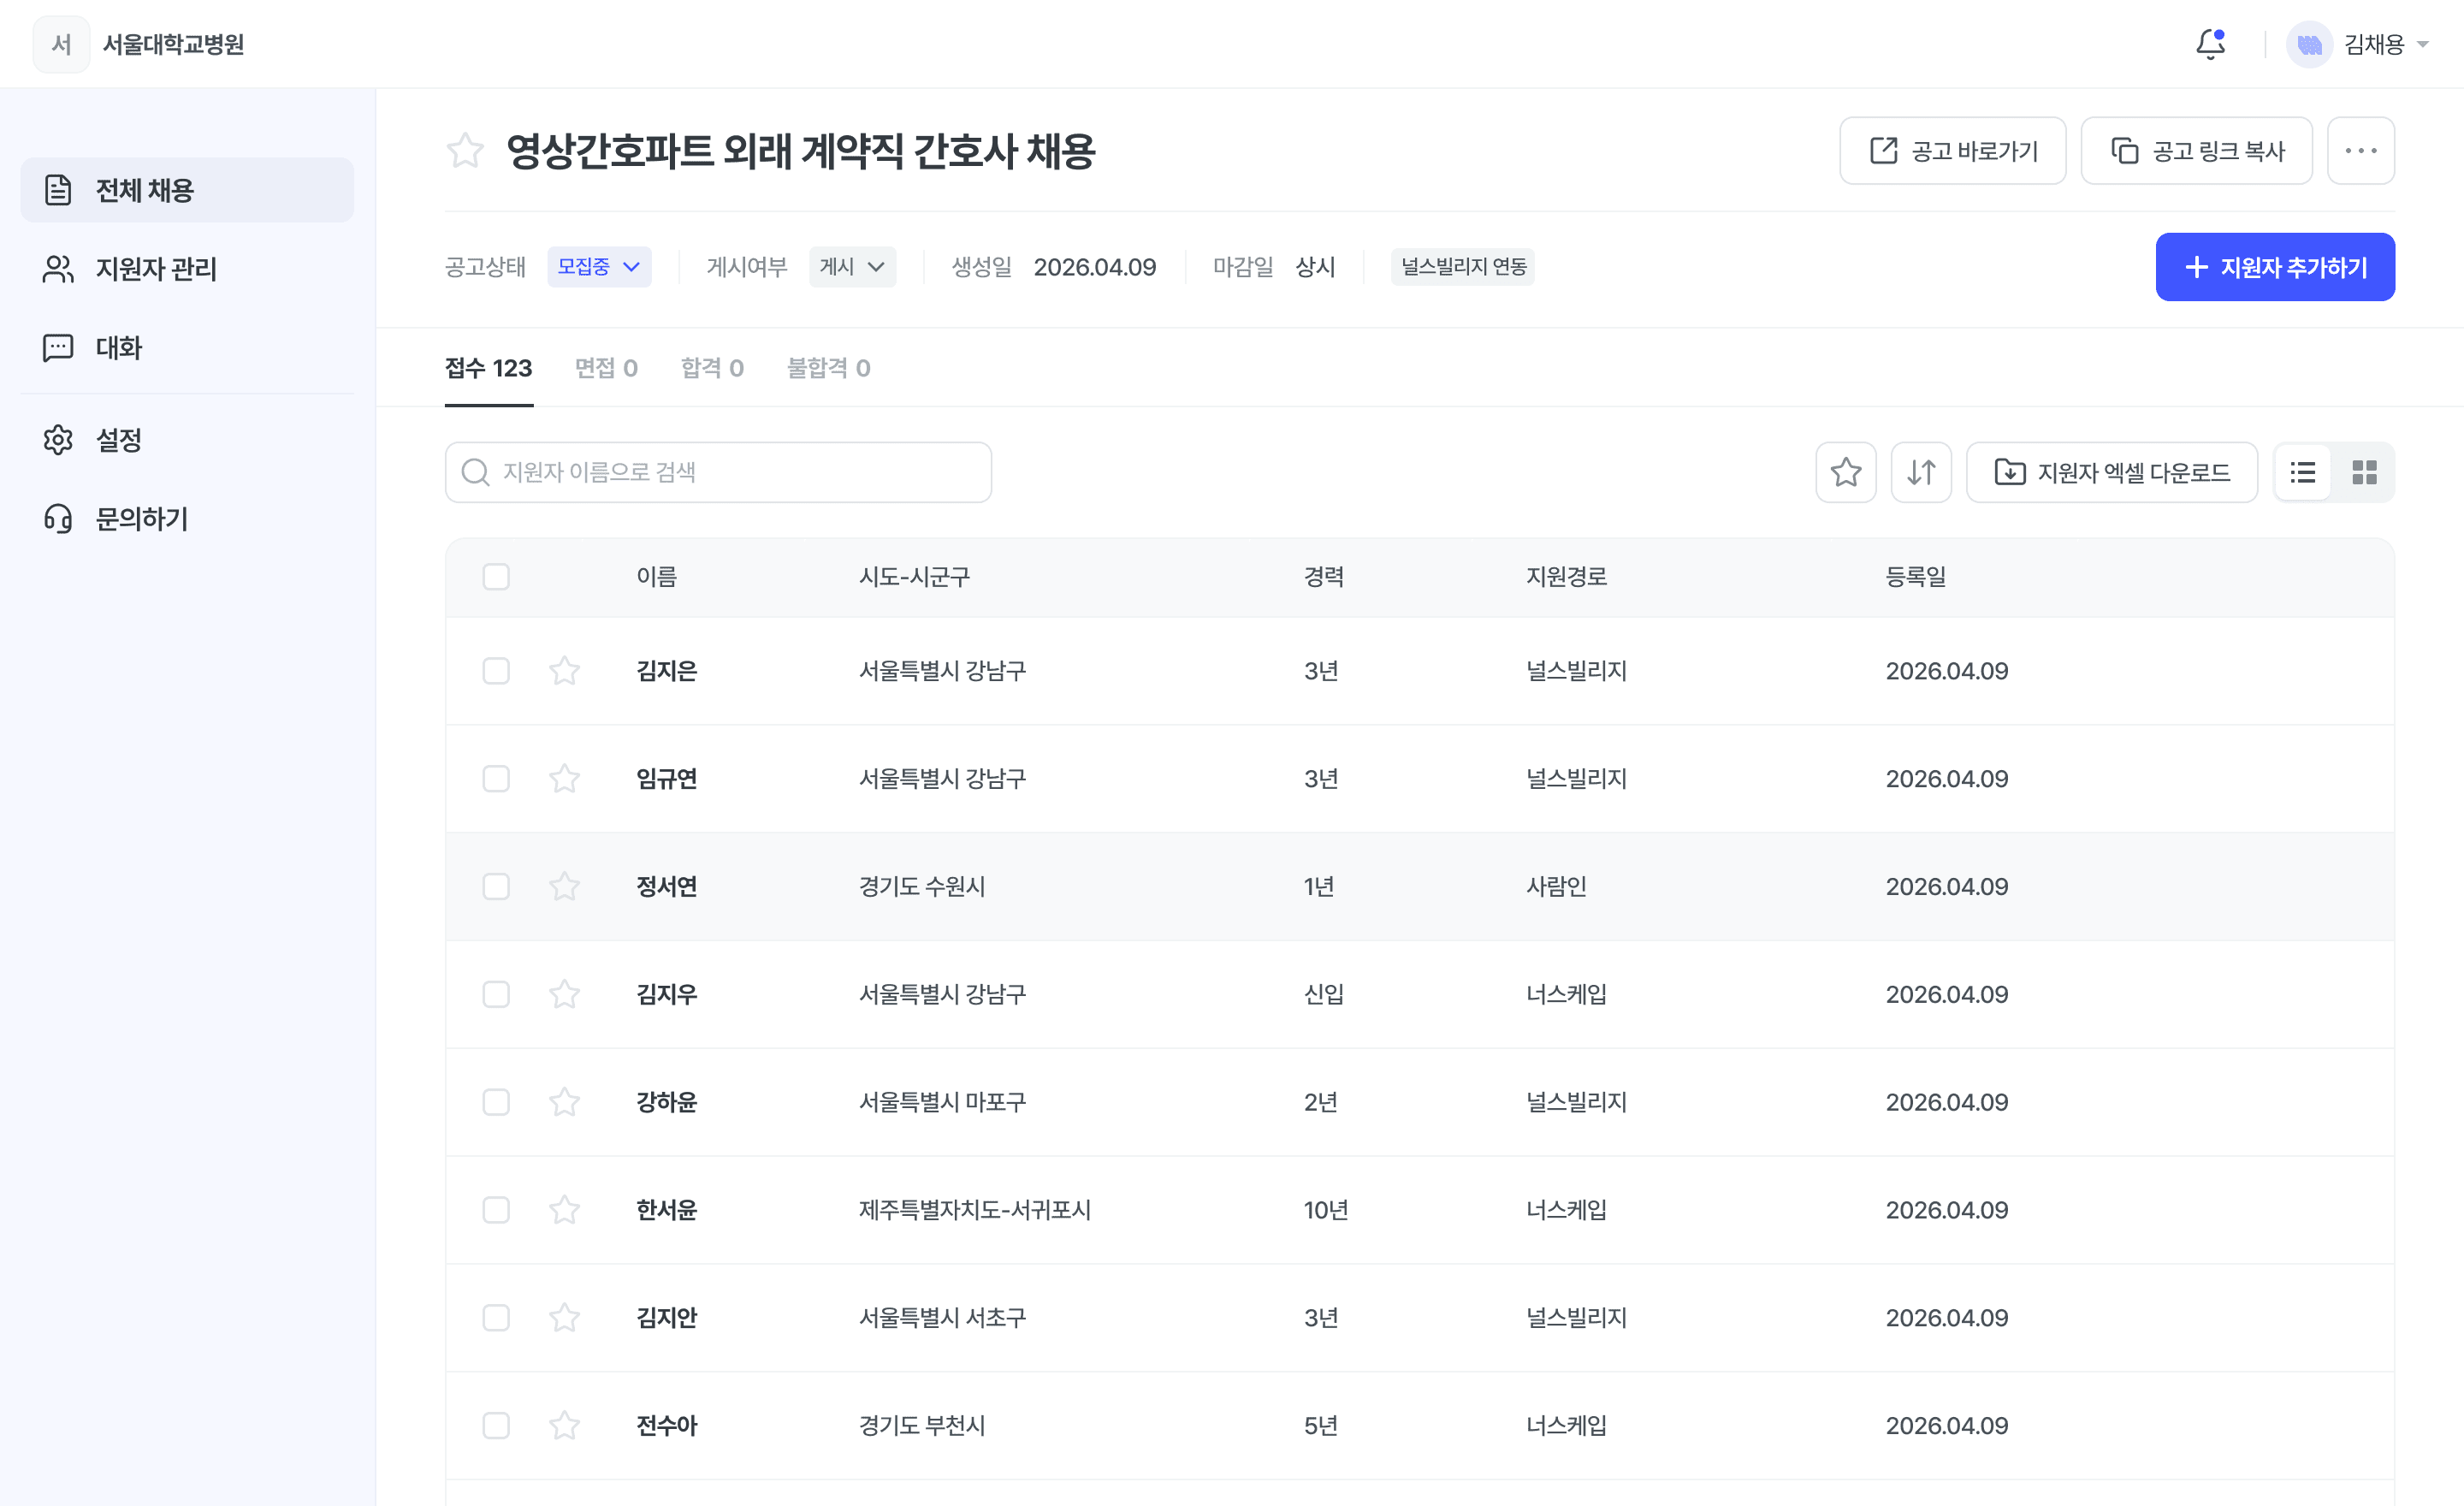Switch to the 면접 0 tab
Image resolution: width=2464 pixels, height=1506 pixels.
pos(606,368)
